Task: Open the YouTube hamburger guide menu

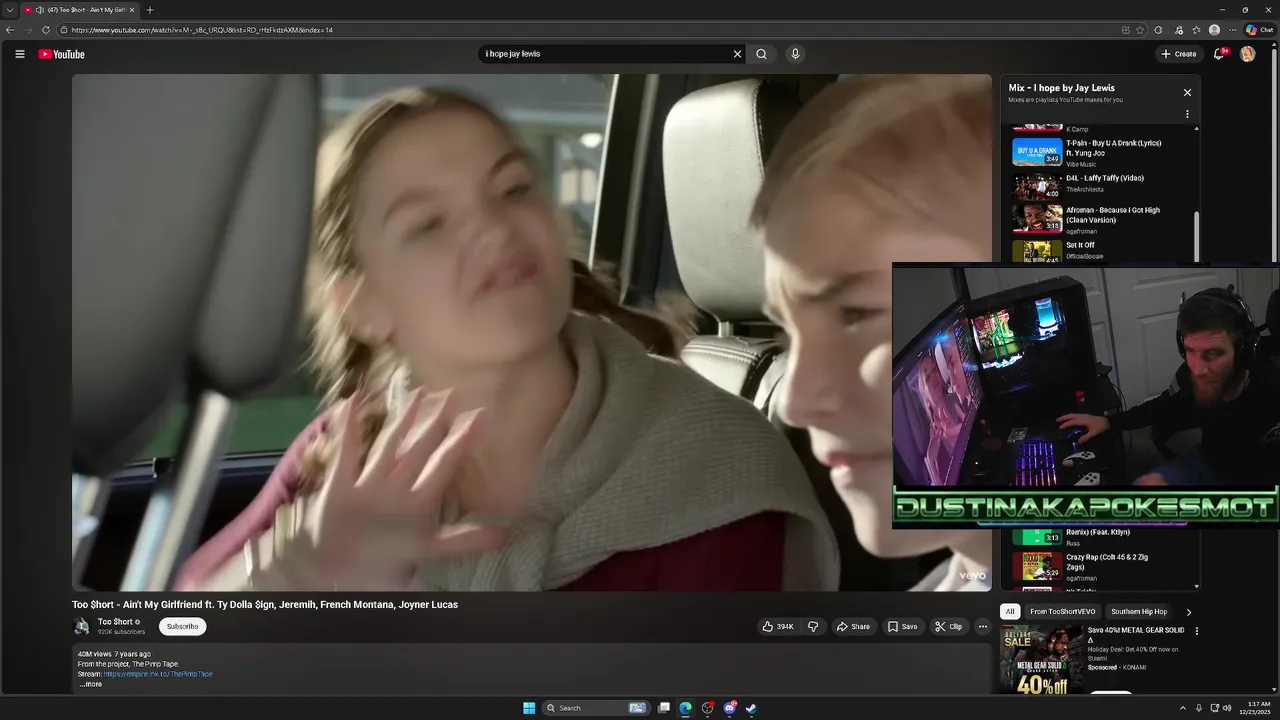Action: [19, 54]
